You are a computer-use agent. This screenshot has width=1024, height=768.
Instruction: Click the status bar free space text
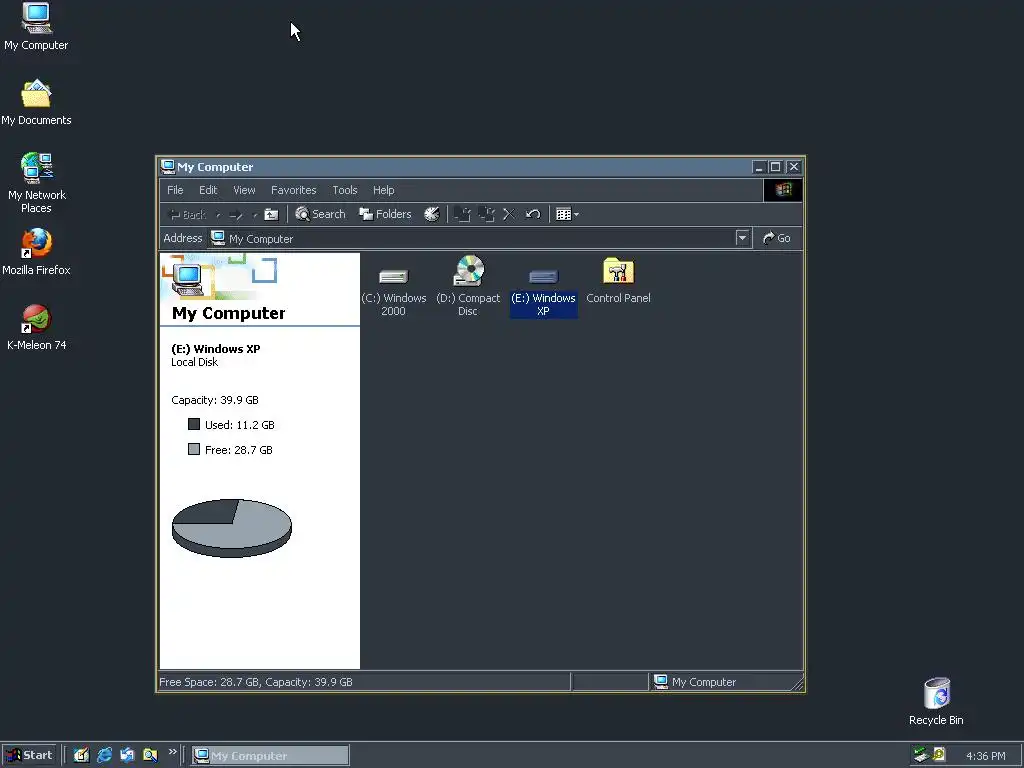tap(256, 682)
